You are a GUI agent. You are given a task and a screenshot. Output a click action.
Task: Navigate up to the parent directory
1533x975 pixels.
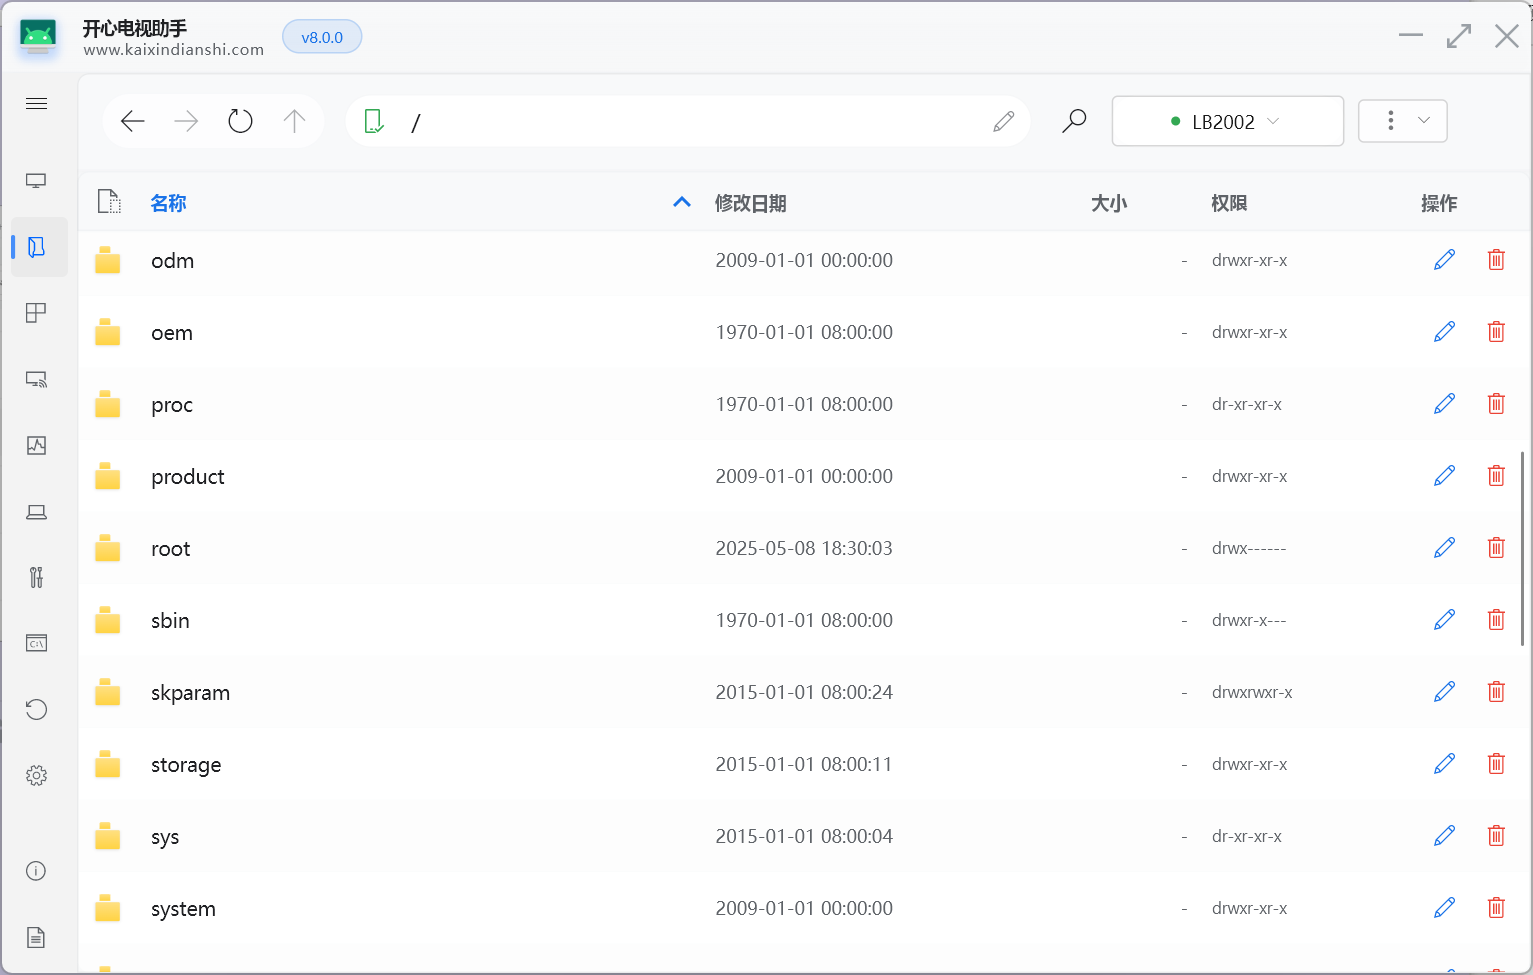pyautogui.click(x=294, y=120)
